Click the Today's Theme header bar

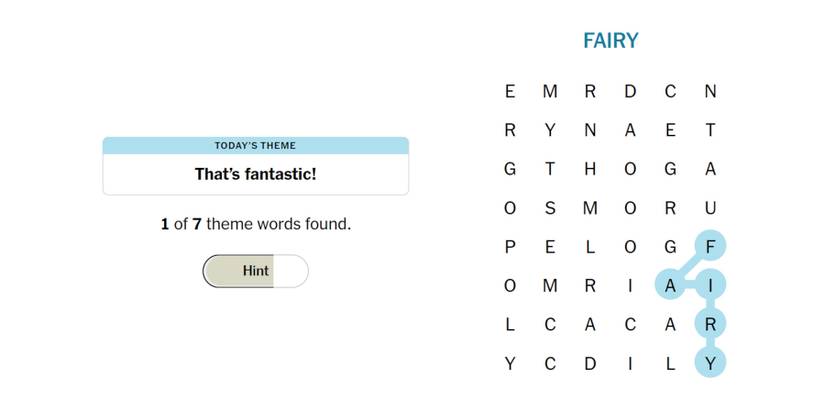tap(255, 146)
